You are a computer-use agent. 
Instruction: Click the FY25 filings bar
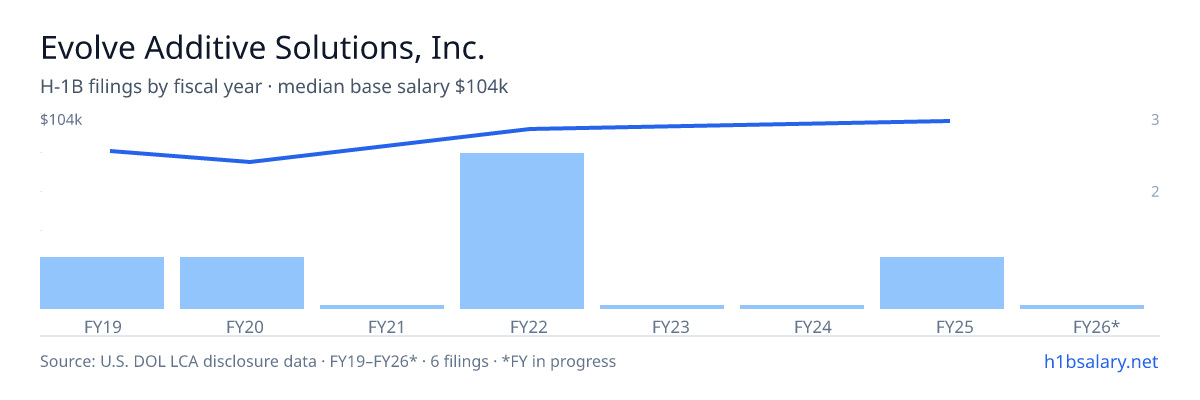942,283
